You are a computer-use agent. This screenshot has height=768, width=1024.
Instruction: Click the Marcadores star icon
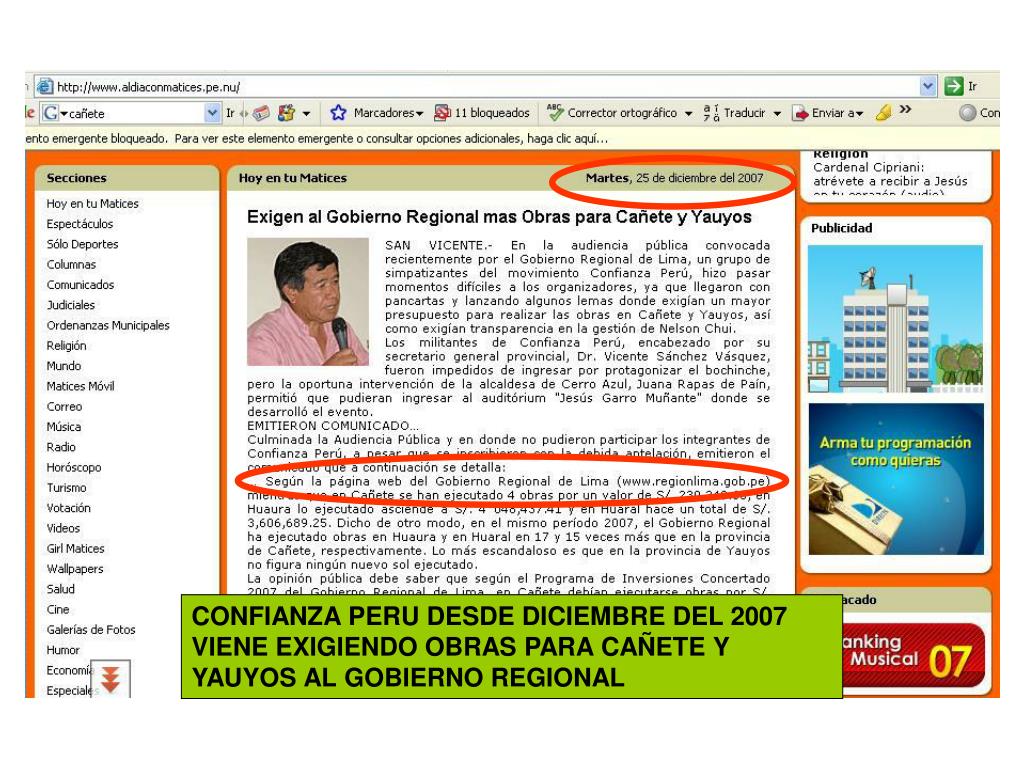338,112
